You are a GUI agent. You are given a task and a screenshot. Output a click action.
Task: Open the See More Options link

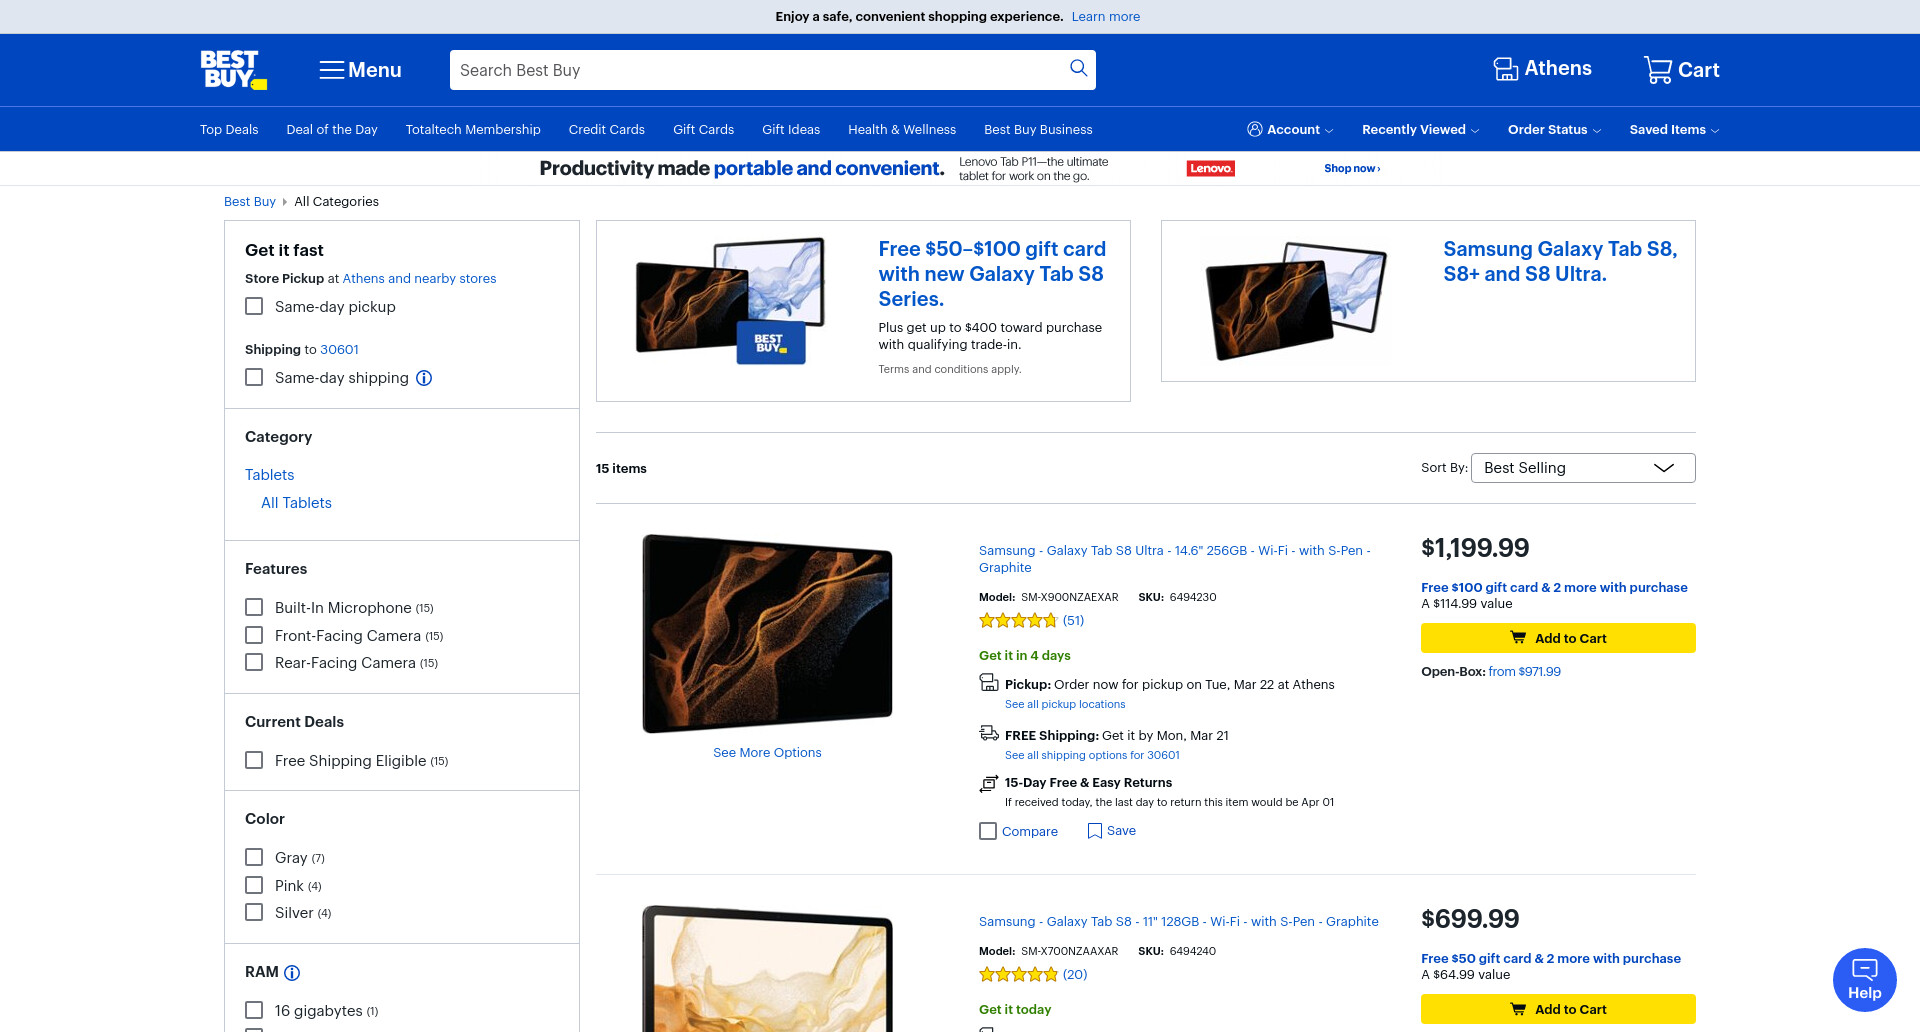(x=767, y=753)
